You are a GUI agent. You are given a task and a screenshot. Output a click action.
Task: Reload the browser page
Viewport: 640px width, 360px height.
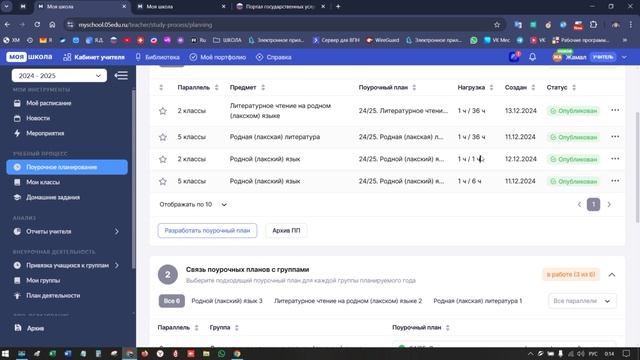(37, 24)
